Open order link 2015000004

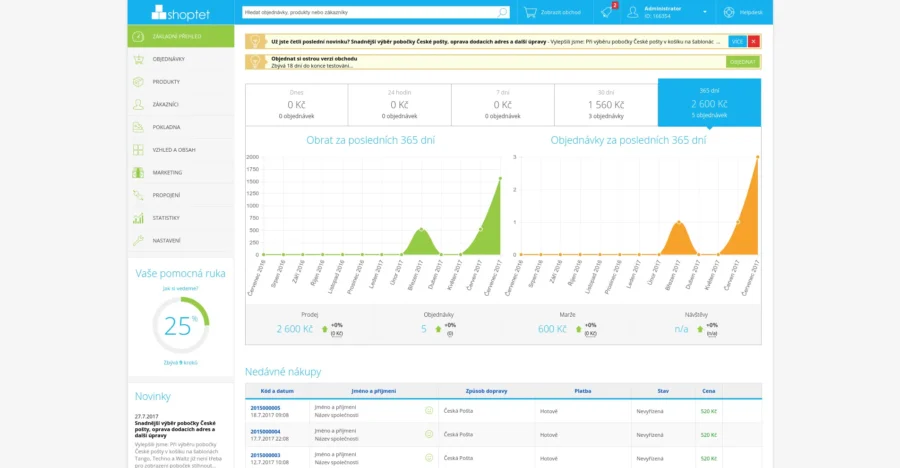265,431
